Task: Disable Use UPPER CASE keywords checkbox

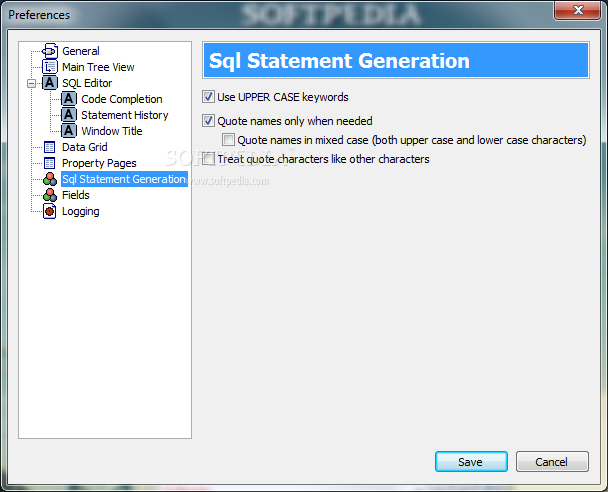Action: (x=208, y=97)
